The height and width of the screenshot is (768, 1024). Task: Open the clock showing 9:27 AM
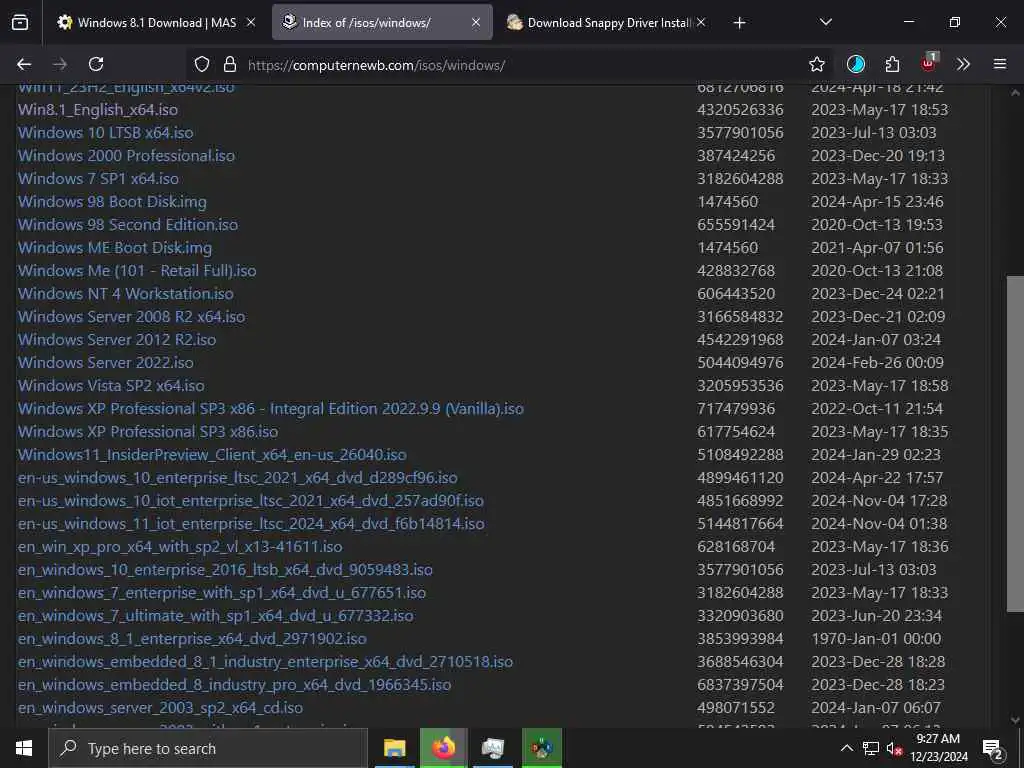coord(938,748)
